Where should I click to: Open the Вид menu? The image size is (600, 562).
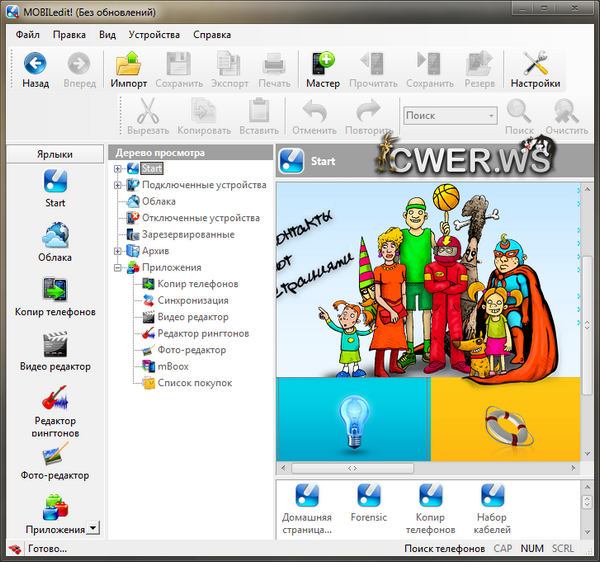click(x=108, y=35)
